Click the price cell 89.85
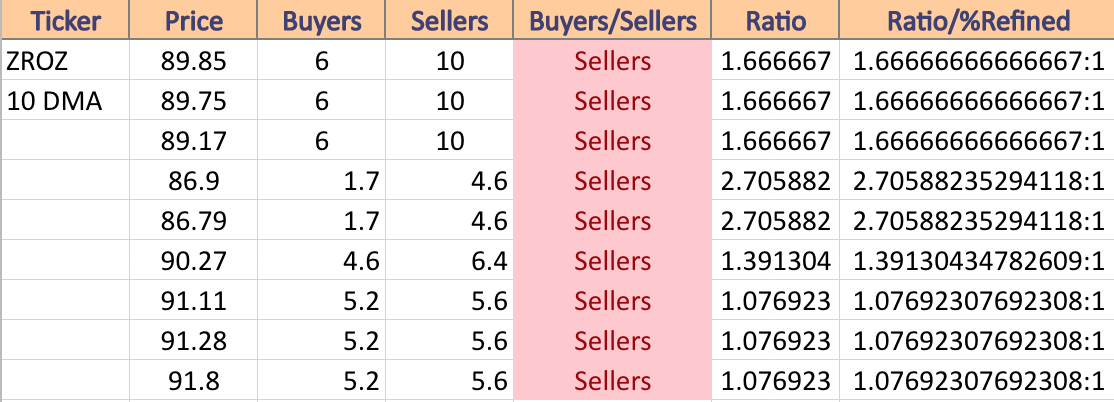The width and height of the screenshot is (1114, 402). click(x=193, y=60)
